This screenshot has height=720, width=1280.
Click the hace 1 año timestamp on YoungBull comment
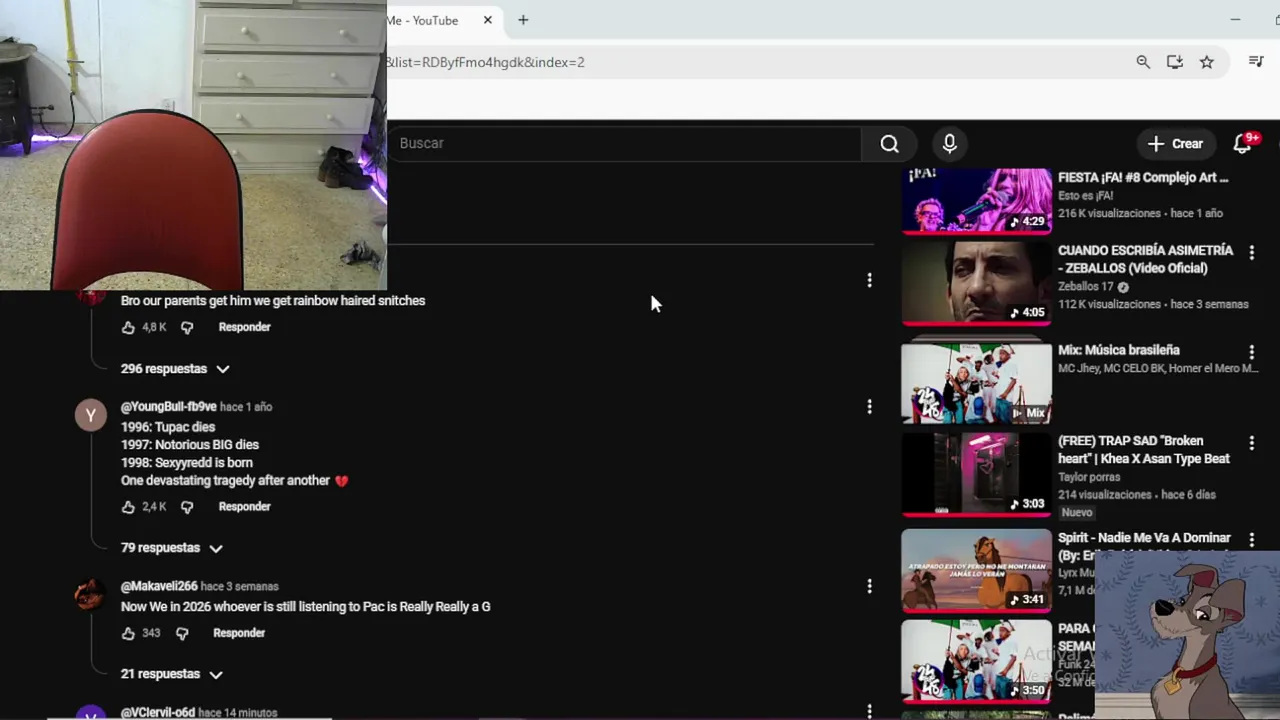pyautogui.click(x=246, y=407)
